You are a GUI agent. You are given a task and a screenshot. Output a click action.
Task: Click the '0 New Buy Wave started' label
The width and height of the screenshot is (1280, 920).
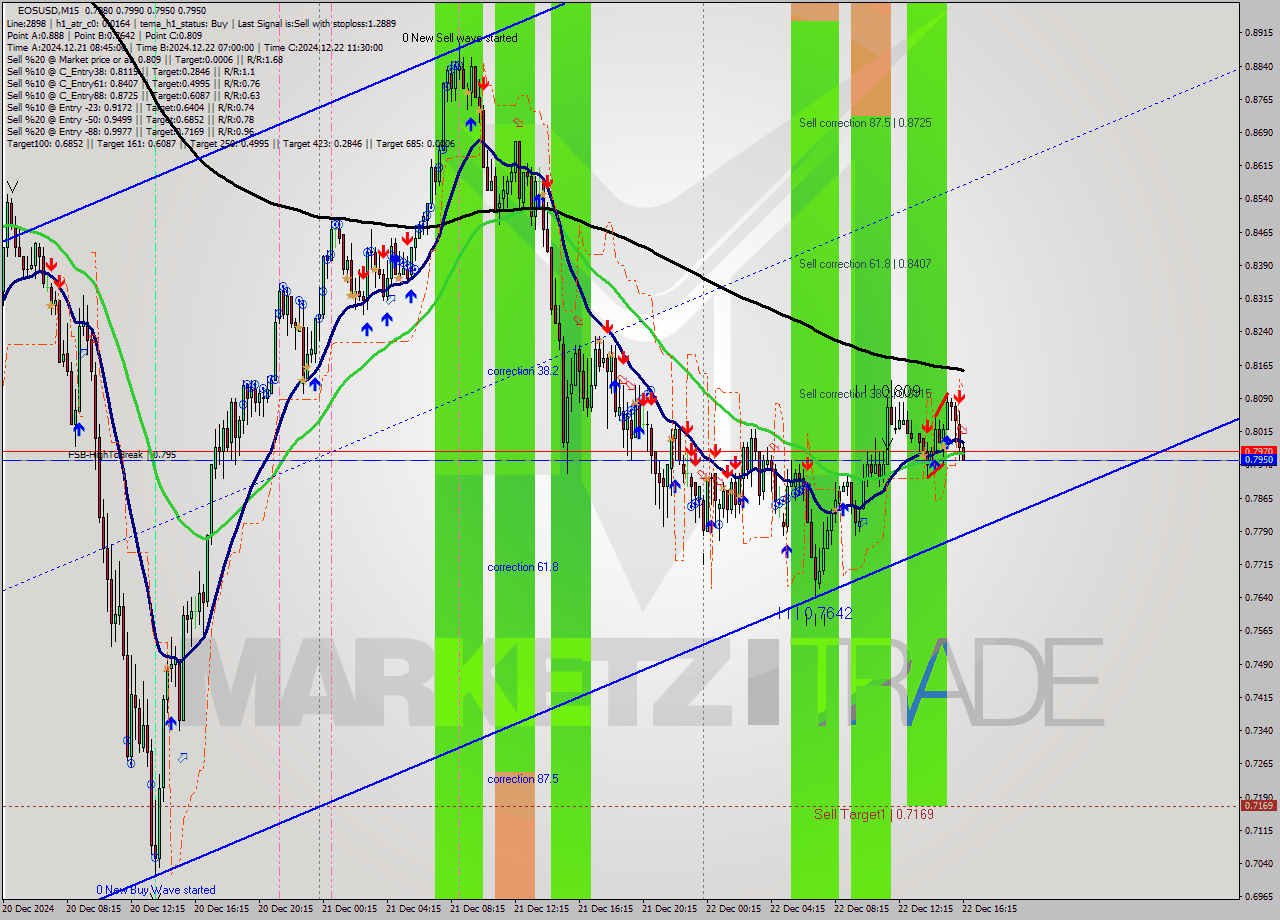156,890
